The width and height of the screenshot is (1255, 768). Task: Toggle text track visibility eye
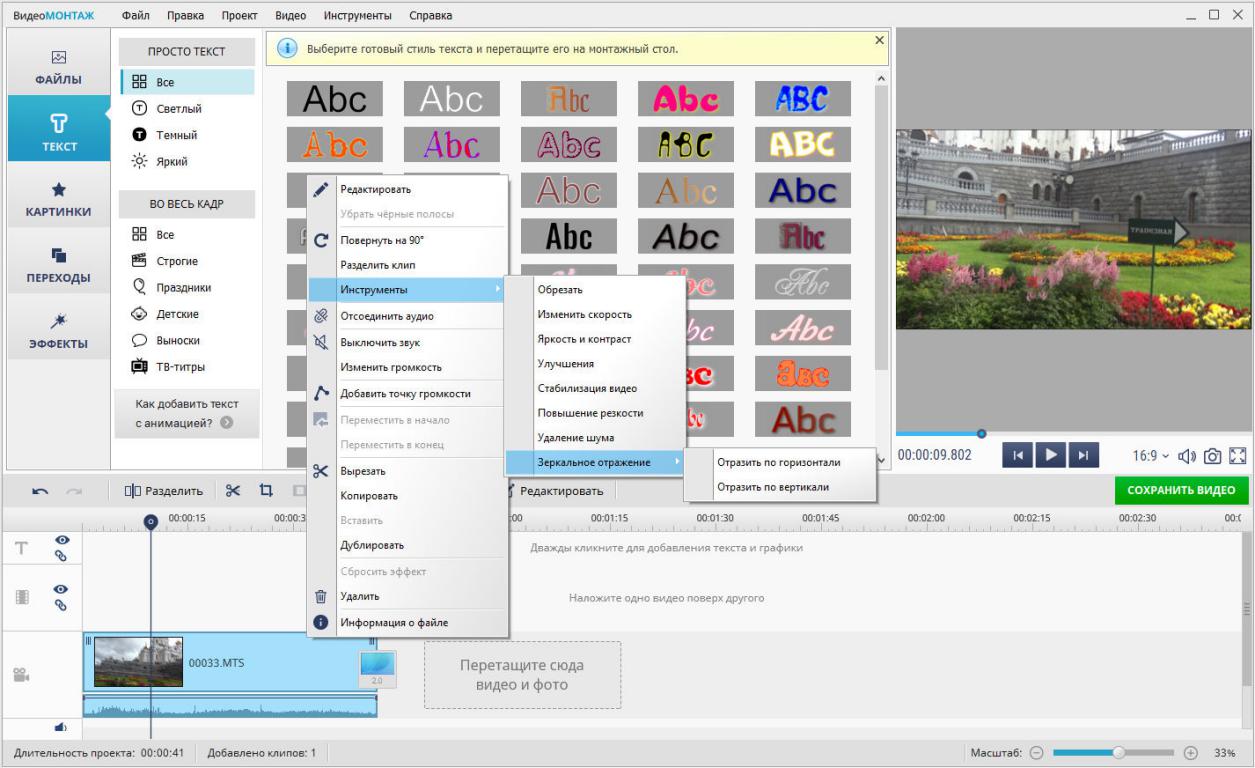pos(61,540)
